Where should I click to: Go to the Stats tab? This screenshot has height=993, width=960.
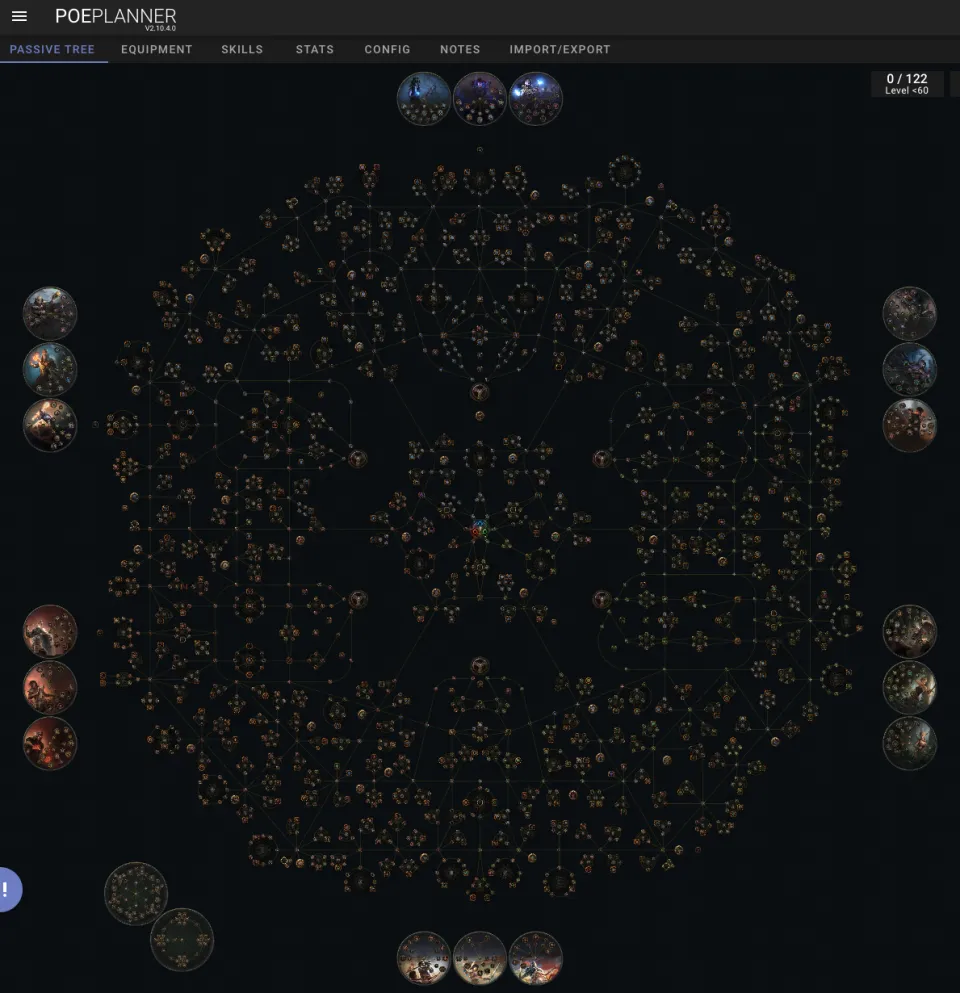click(x=314, y=49)
